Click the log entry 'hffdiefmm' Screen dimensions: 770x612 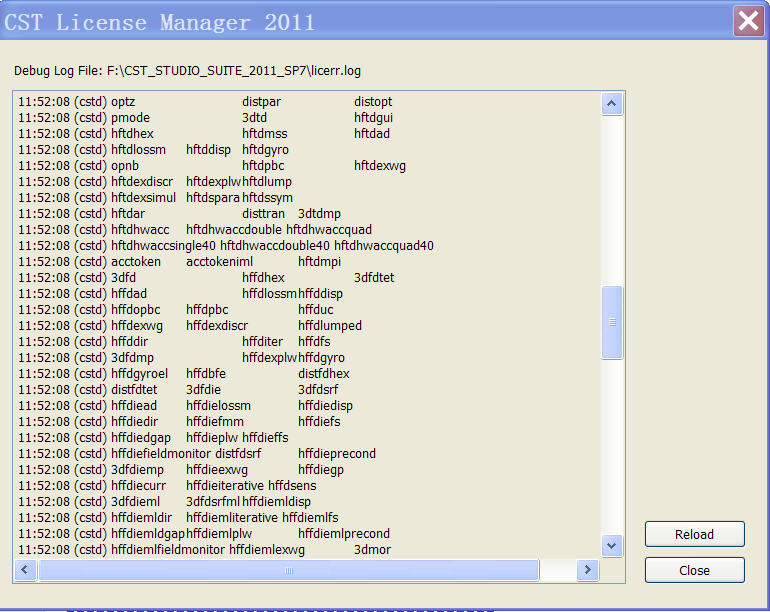[x=215, y=422]
